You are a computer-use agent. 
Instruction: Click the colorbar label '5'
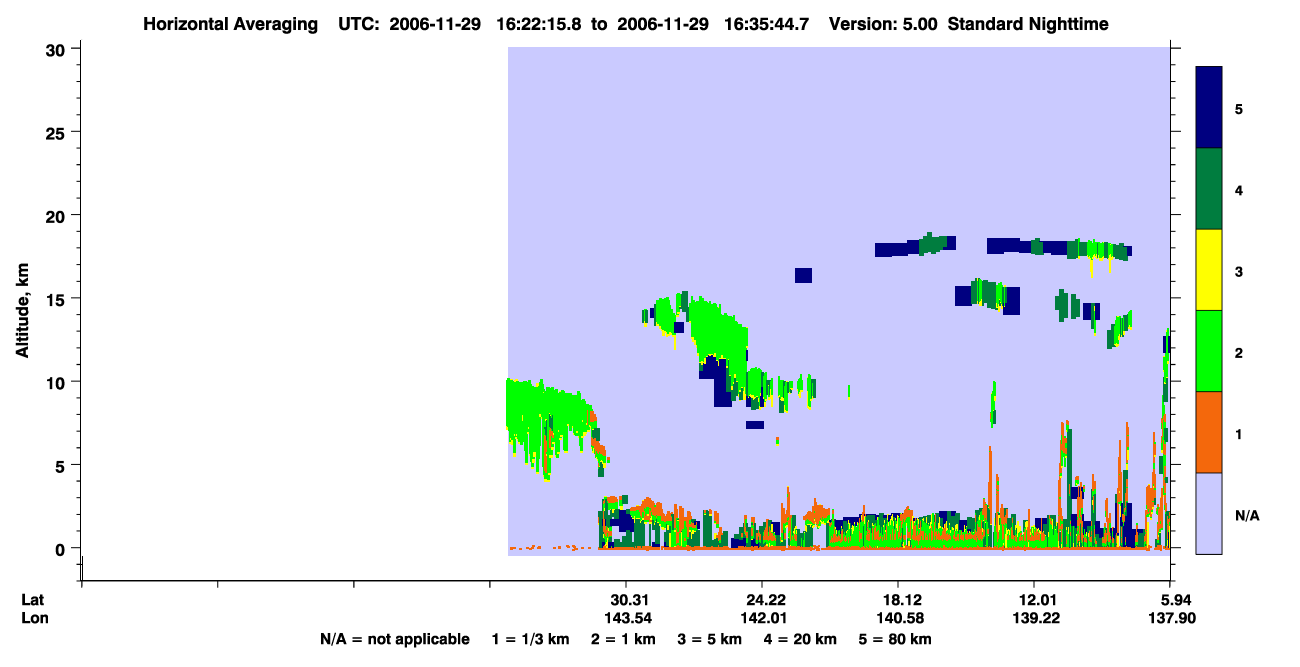[x=1238, y=108]
